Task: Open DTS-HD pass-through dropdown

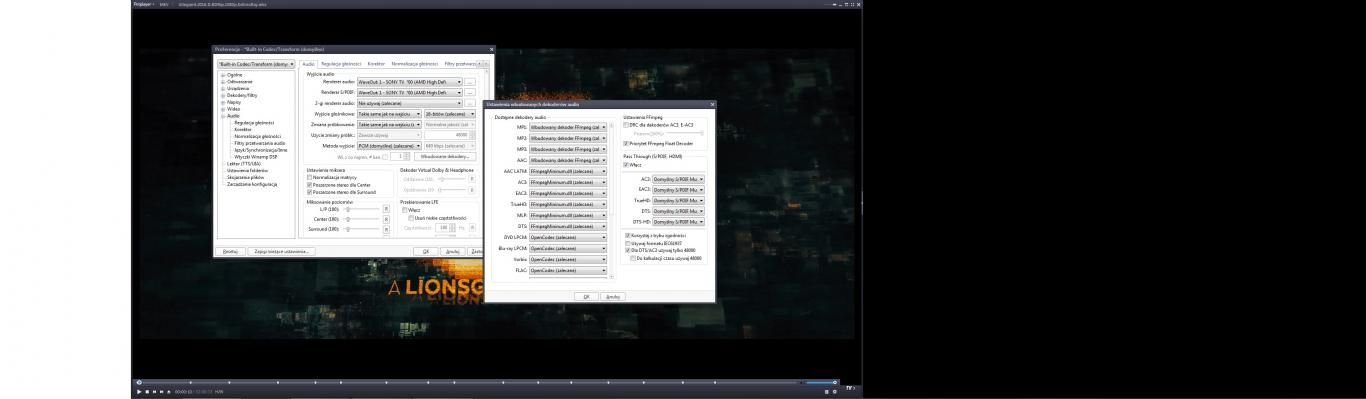Action: coord(679,222)
